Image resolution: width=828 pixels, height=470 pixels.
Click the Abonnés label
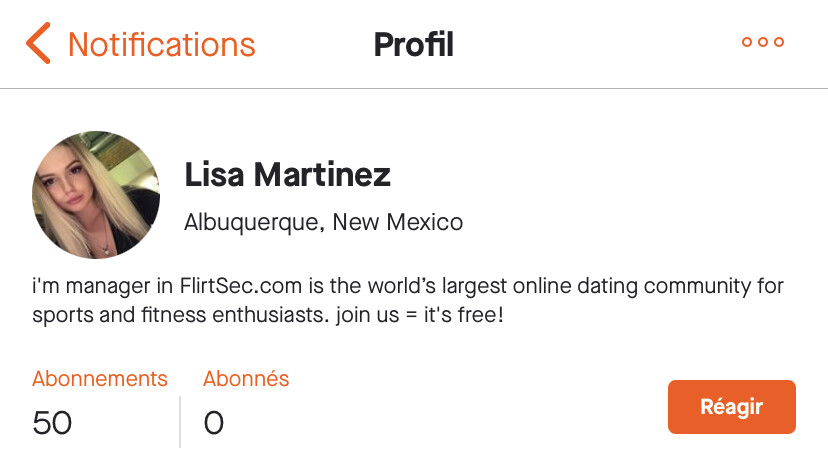click(246, 379)
